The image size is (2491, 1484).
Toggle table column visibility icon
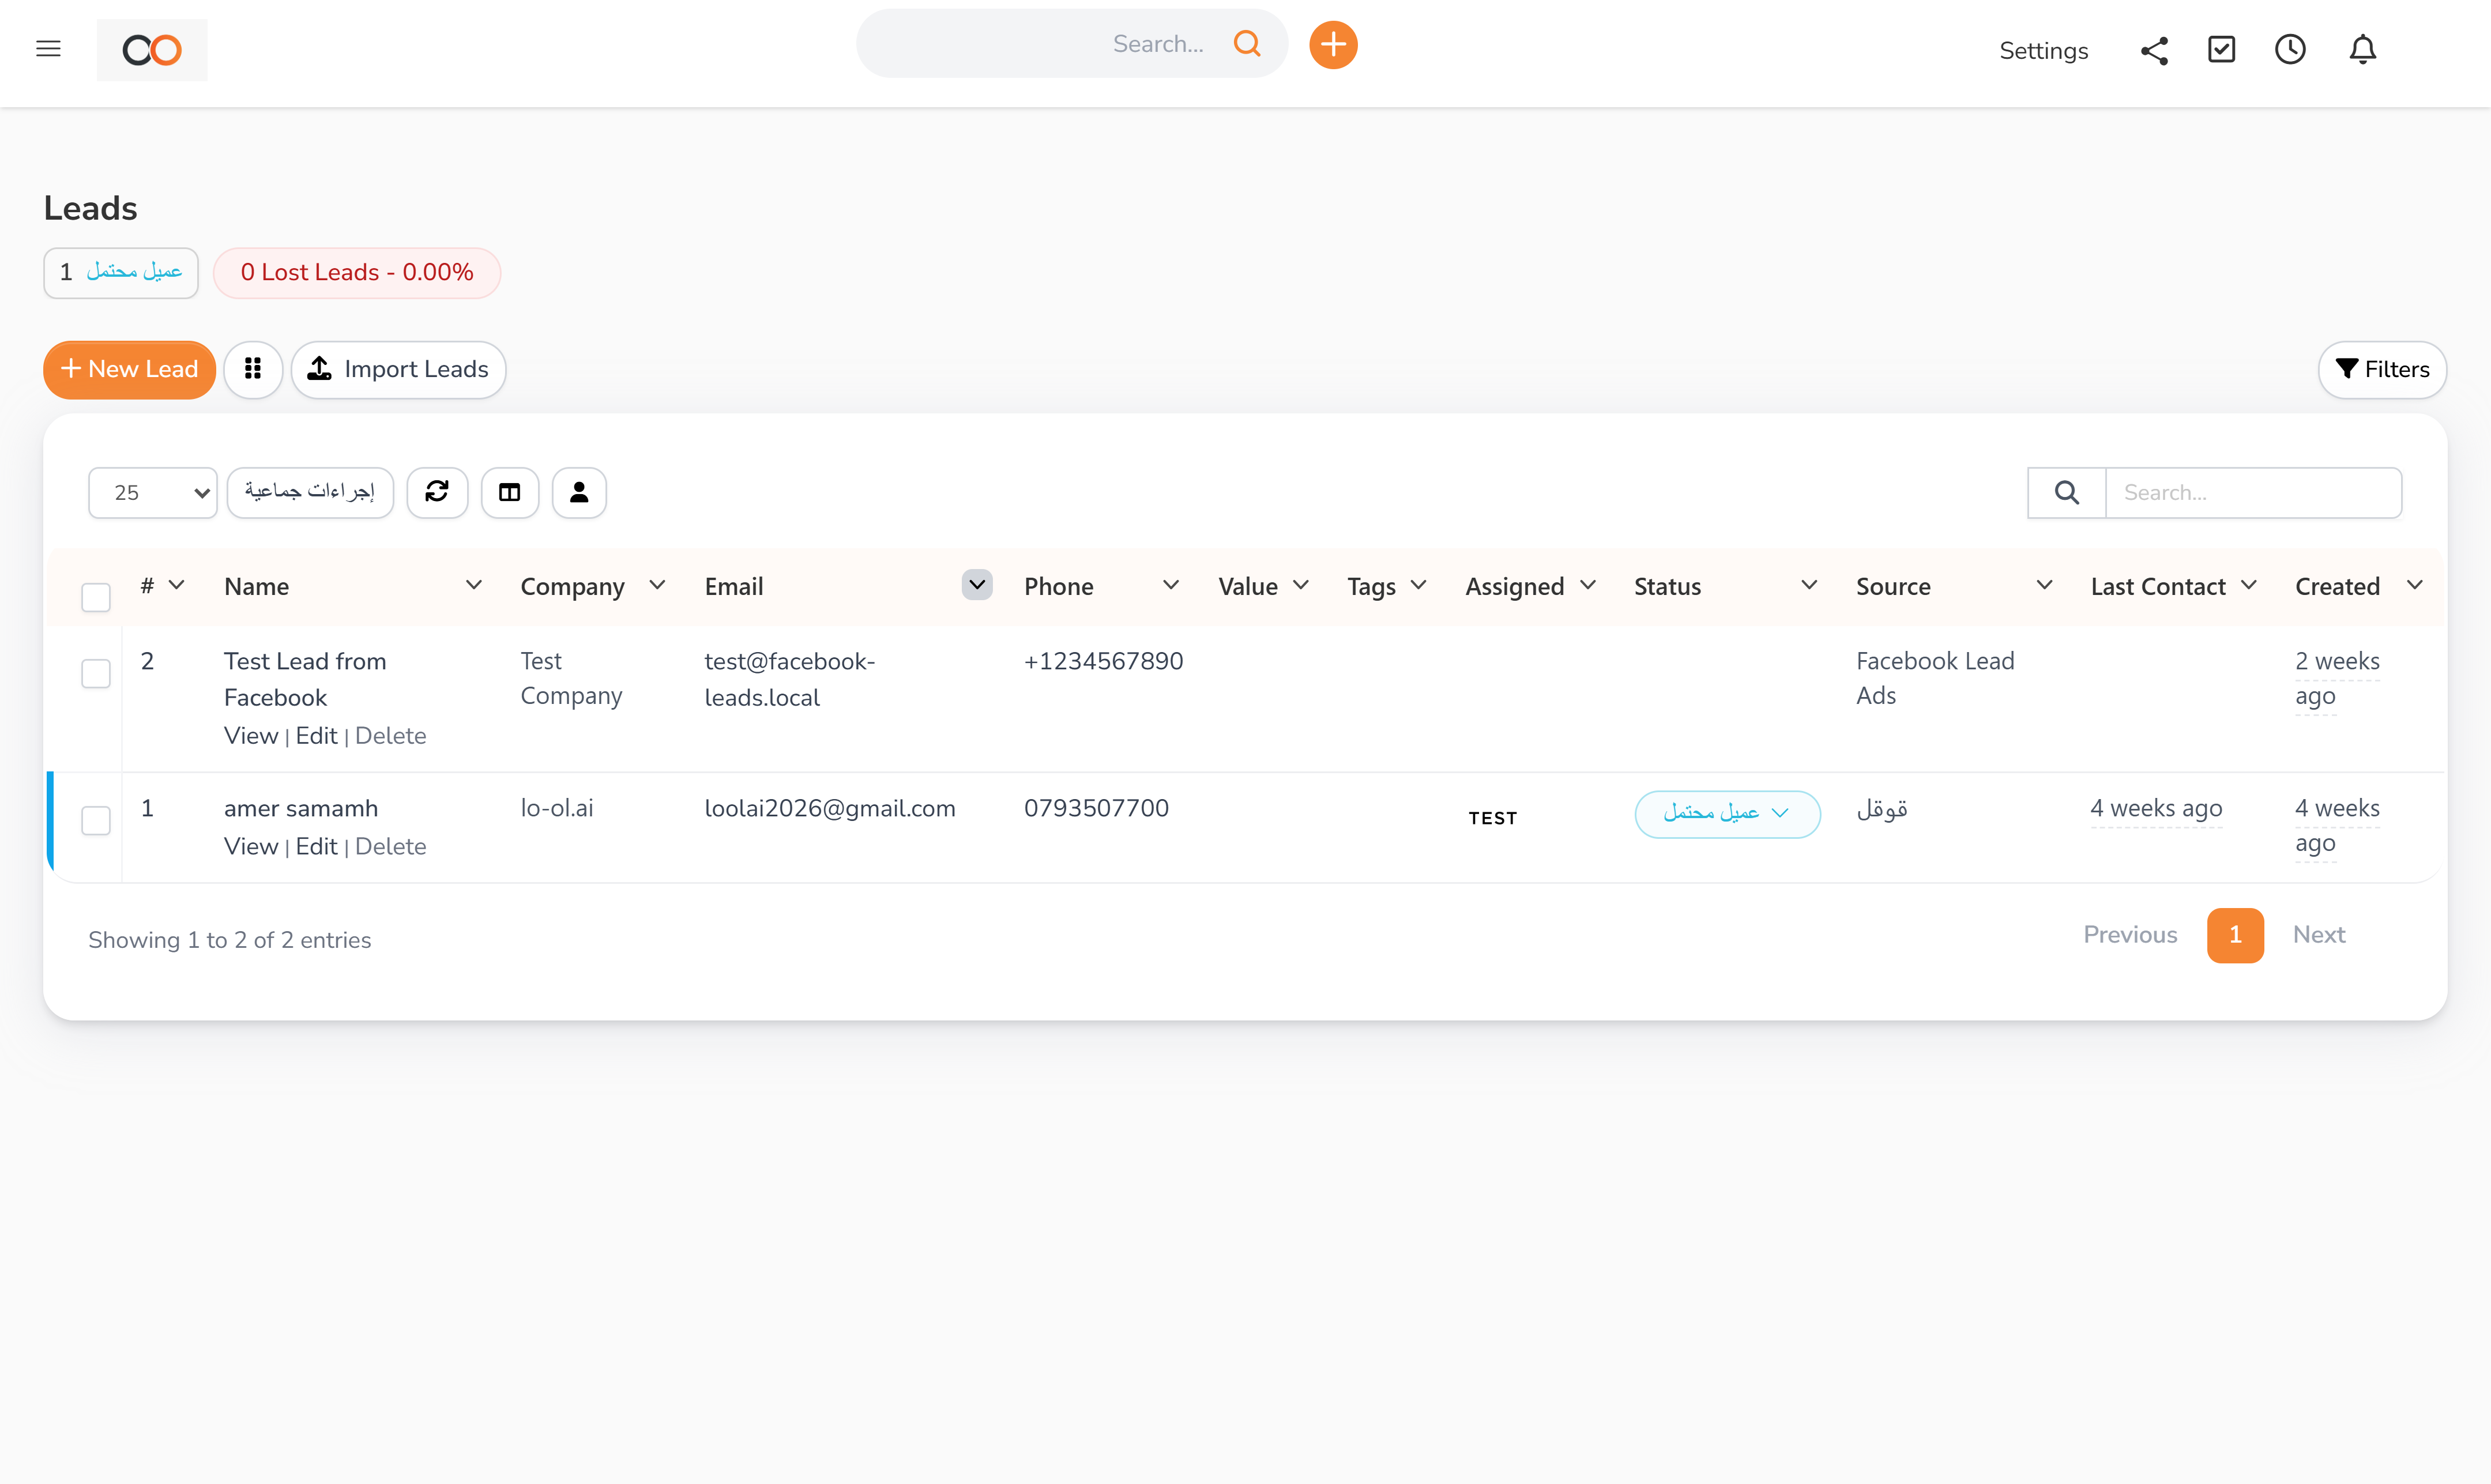click(x=510, y=492)
